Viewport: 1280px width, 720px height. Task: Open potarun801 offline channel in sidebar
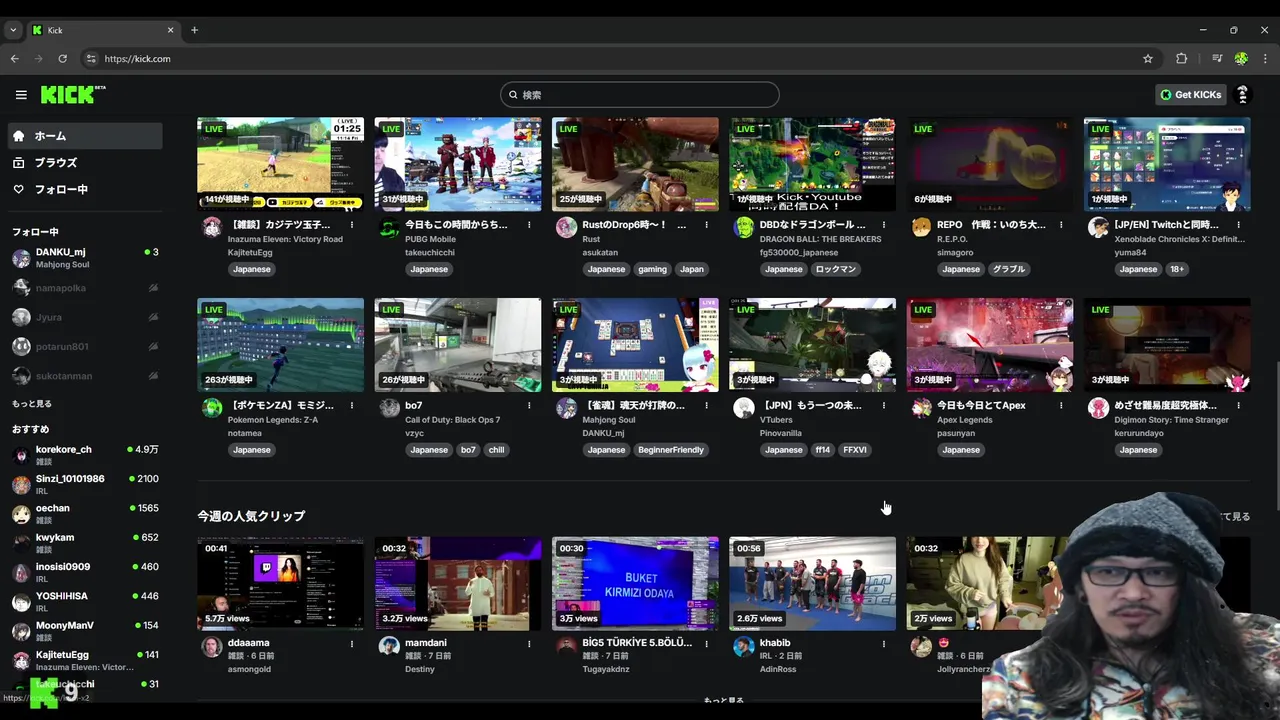(x=85, y=347)
